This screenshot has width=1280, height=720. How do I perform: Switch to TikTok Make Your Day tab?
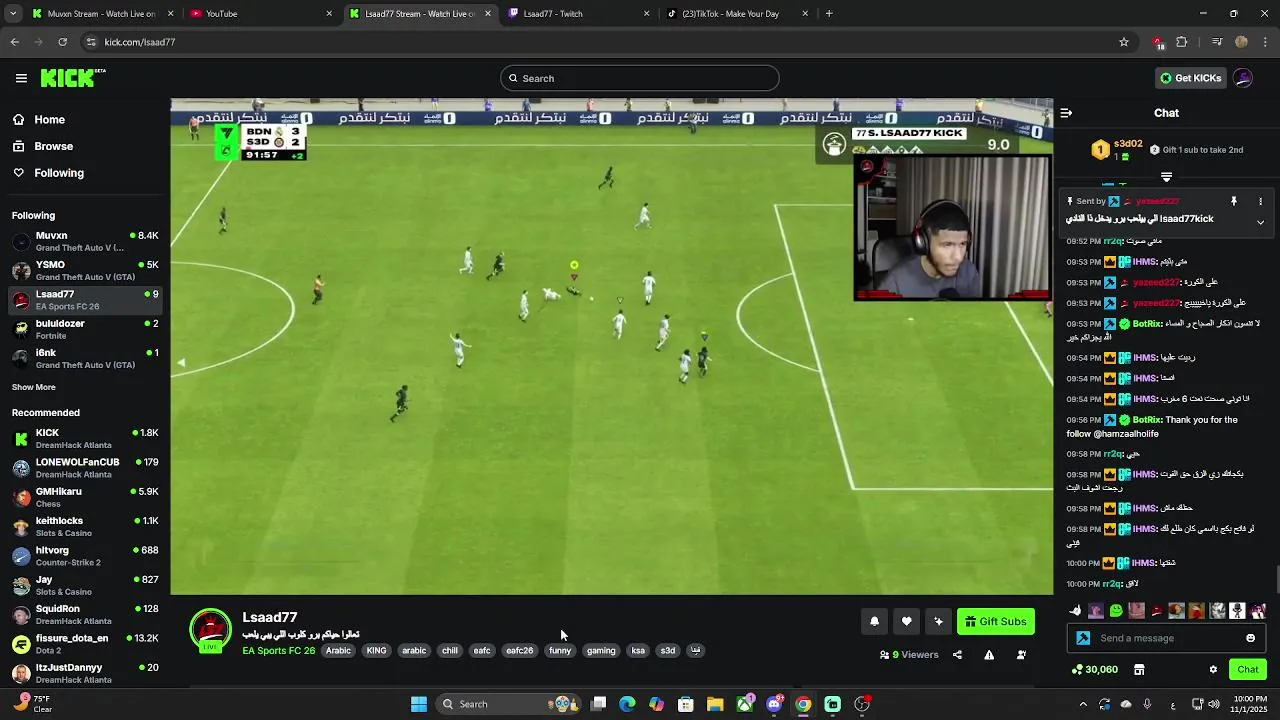point(737,14)
